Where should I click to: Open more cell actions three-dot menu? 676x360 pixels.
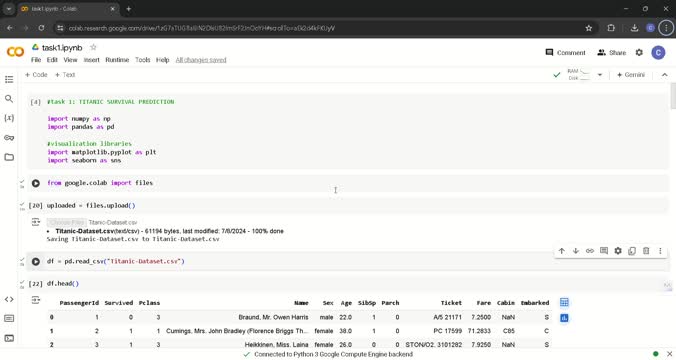pos(660,251)
